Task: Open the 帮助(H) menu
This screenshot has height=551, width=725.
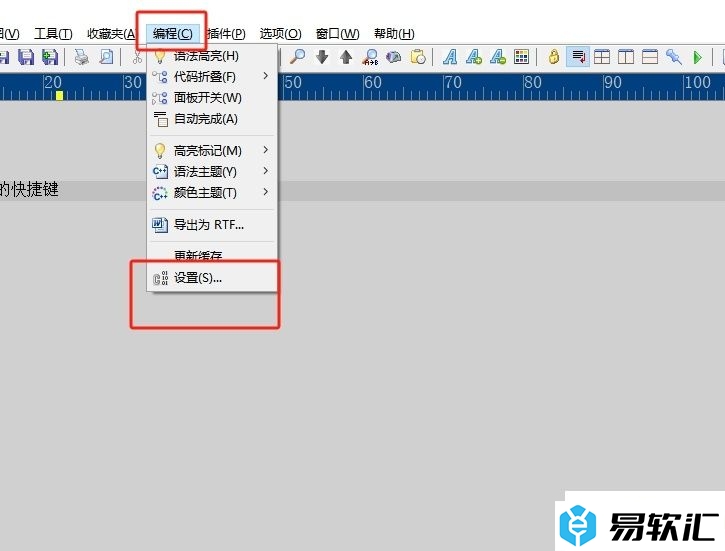Action: coord(394,34)
